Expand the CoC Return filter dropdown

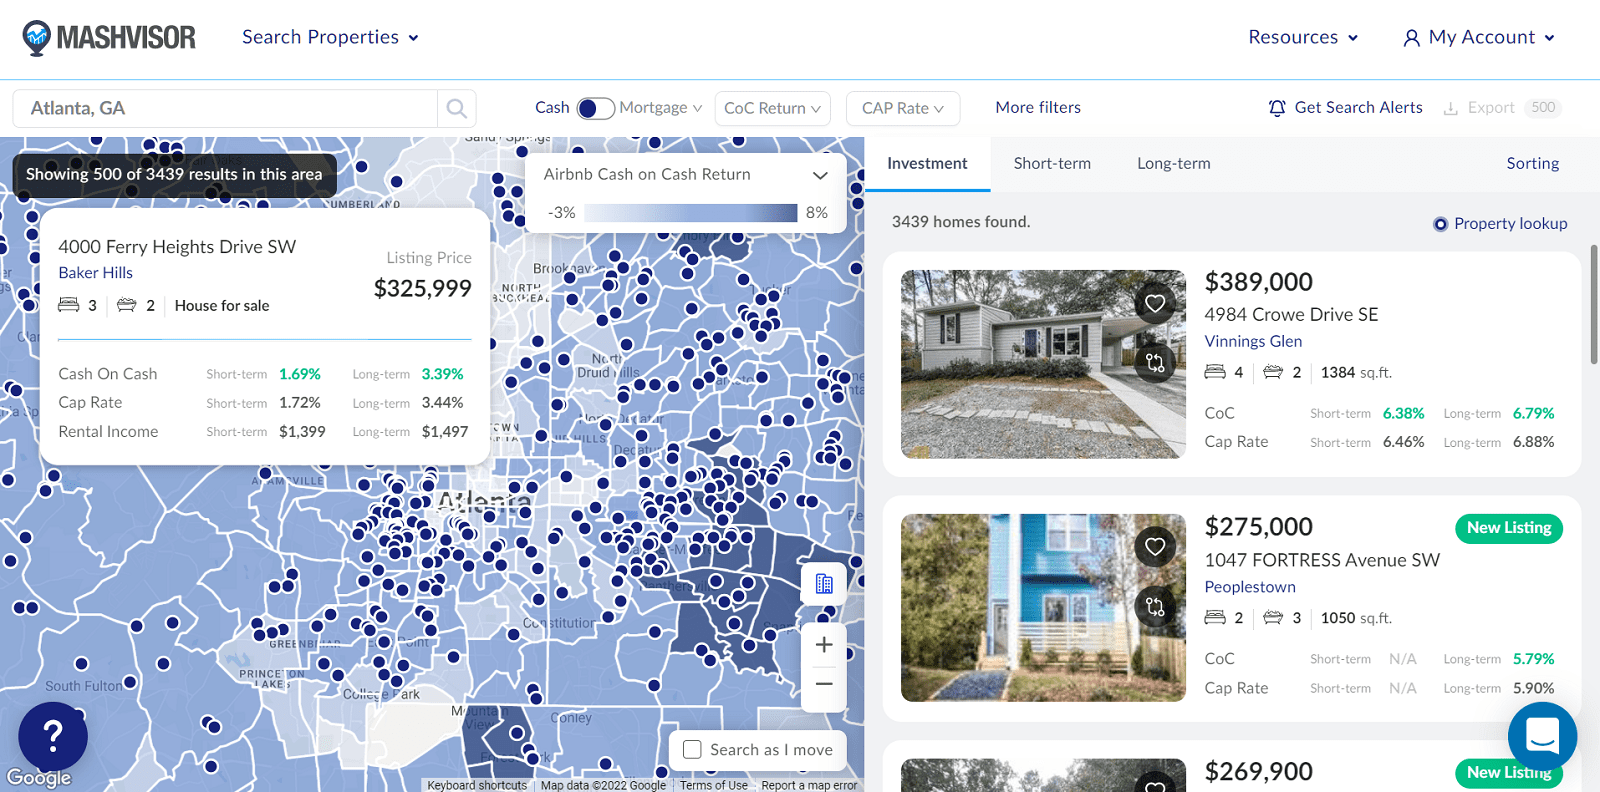(x=772, y=108)
